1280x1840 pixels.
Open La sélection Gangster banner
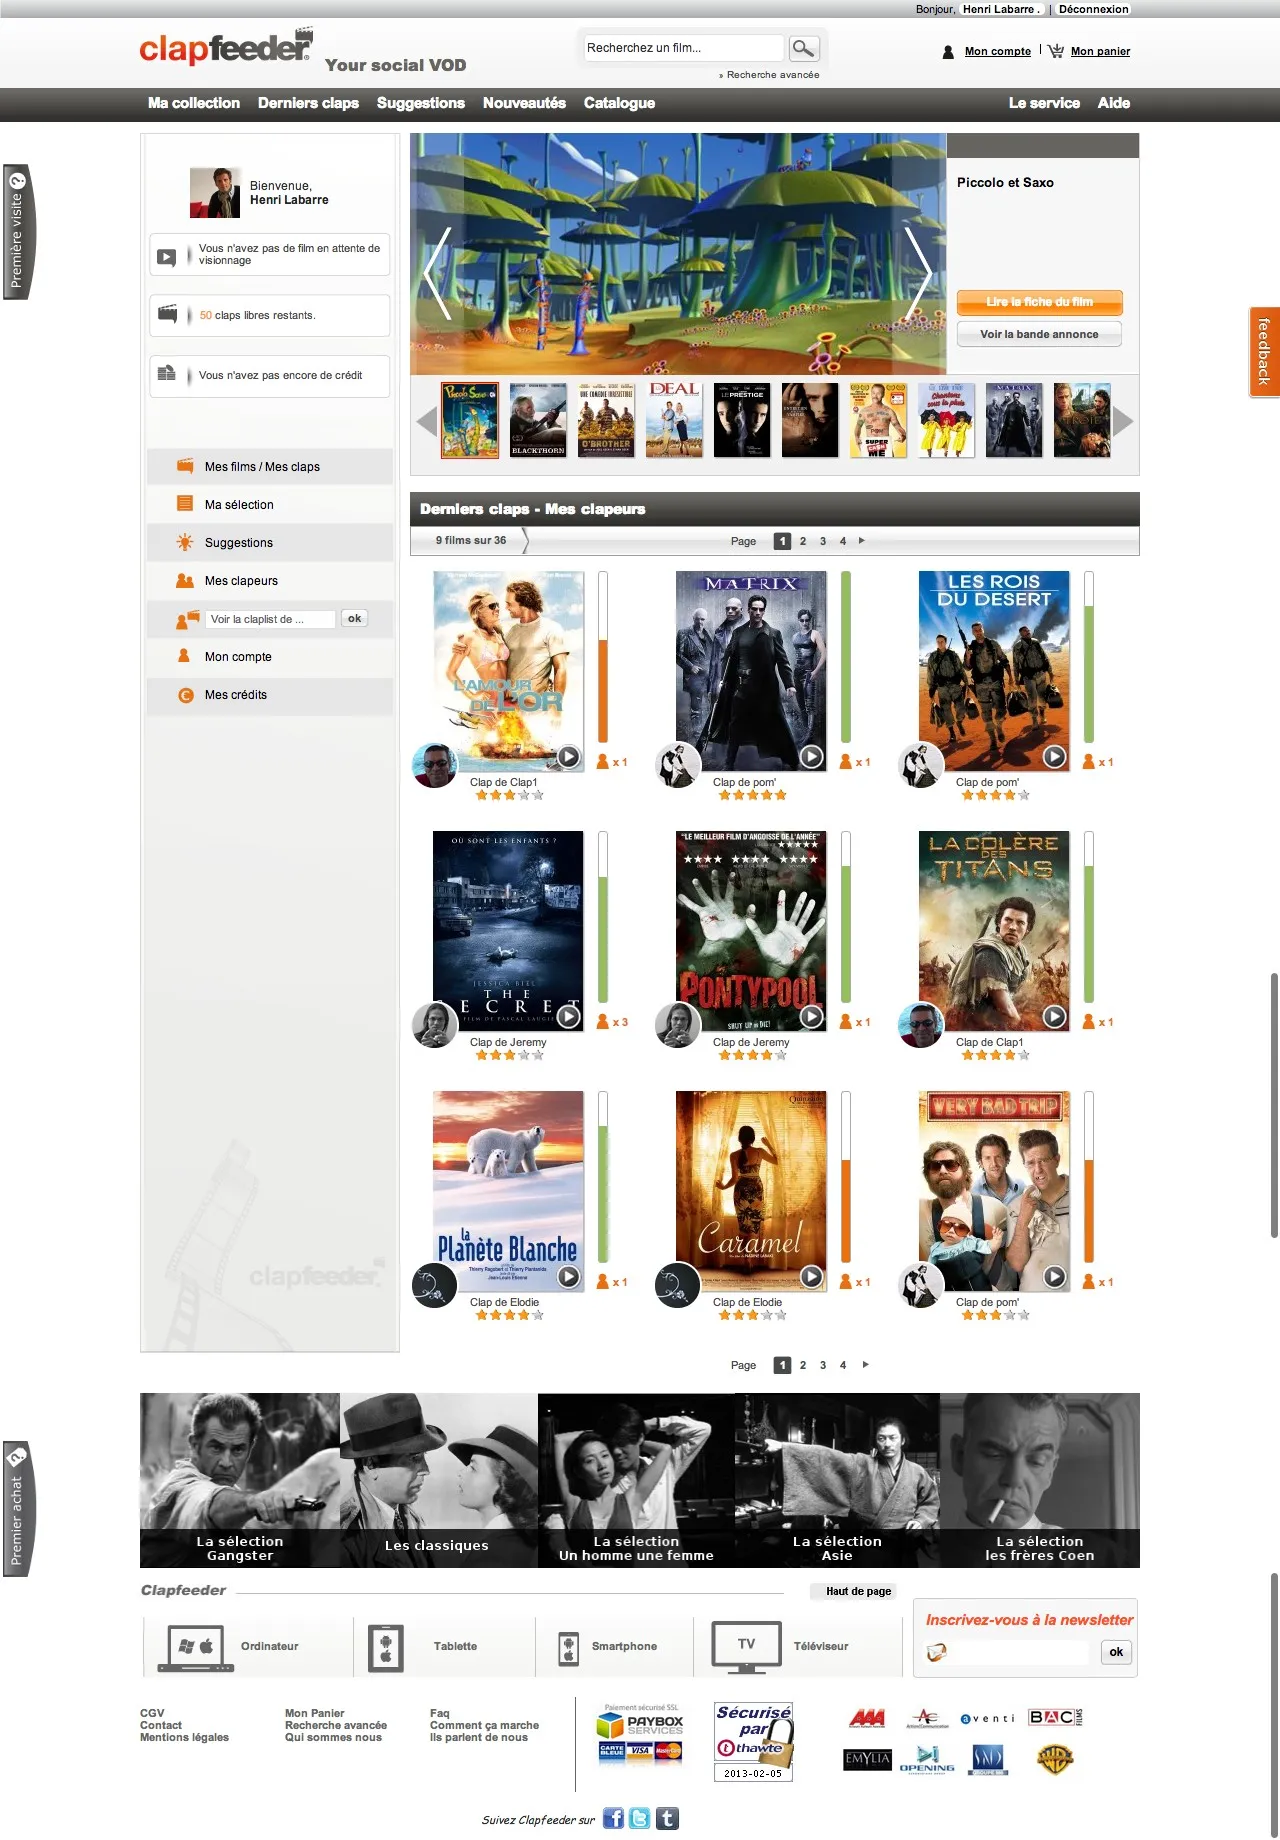(240, 1479)
